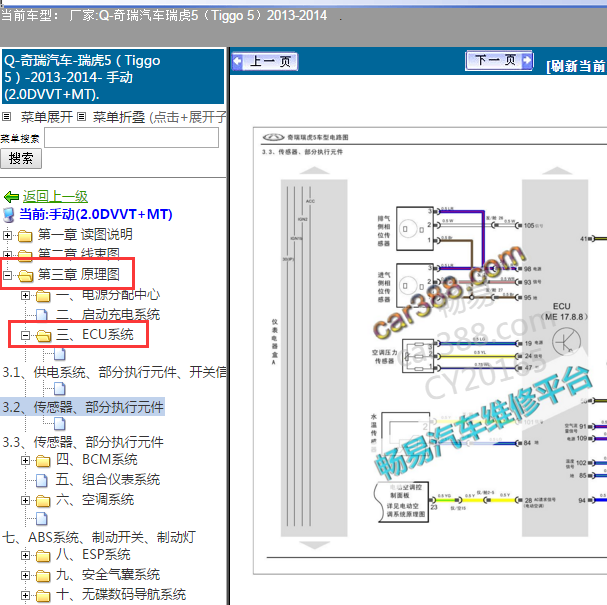This screenshot has height=605, width=607.
Task: Click the 第一章 读图说明 folder icon
Action: point(25,235)
